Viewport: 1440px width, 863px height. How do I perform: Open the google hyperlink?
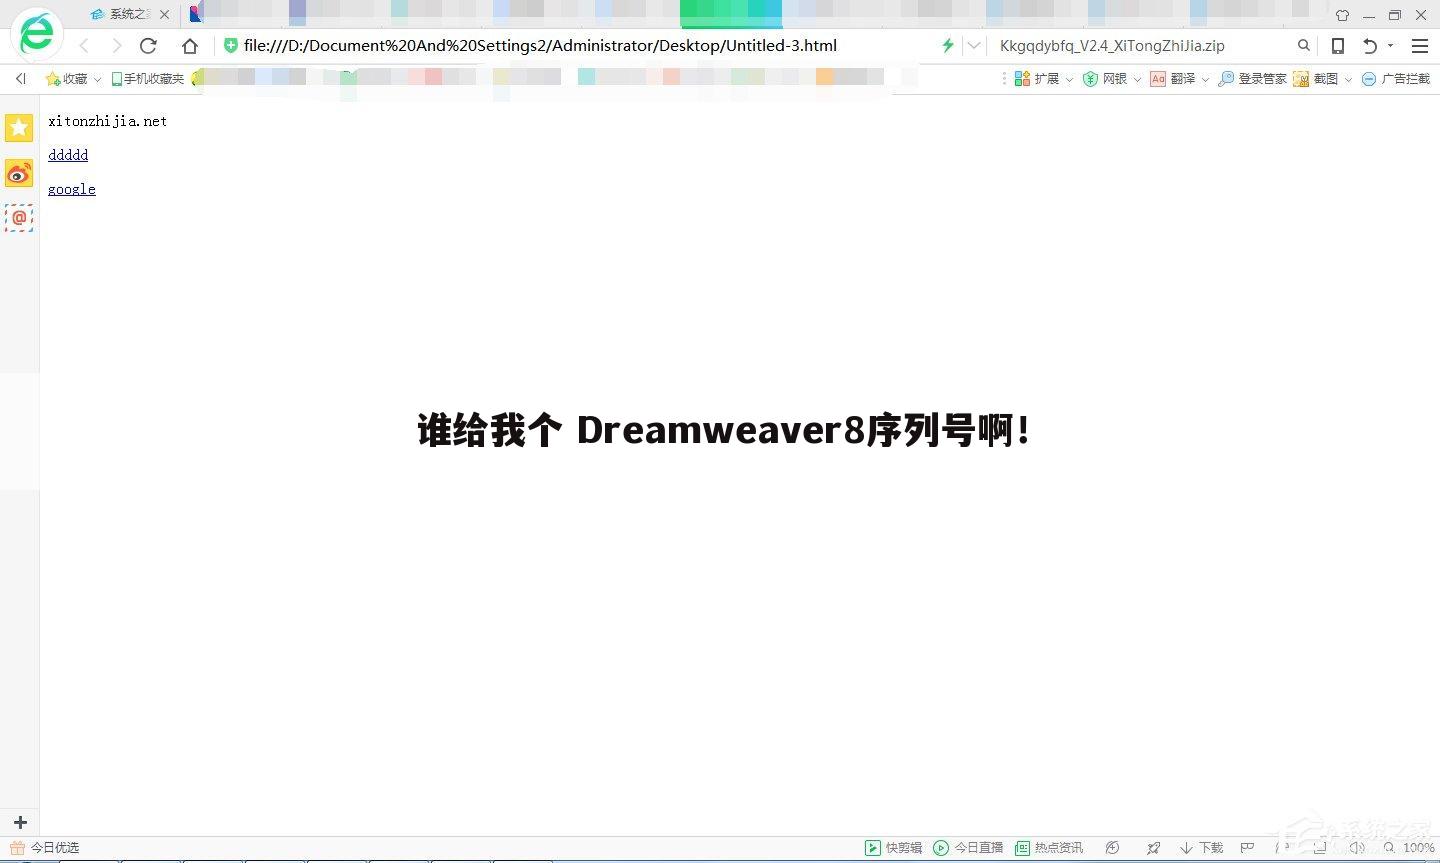tap(72, 189)
